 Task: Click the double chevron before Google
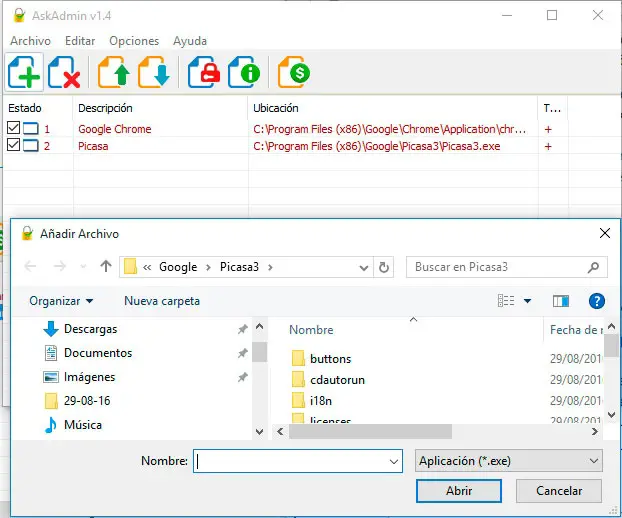[147, 267]
